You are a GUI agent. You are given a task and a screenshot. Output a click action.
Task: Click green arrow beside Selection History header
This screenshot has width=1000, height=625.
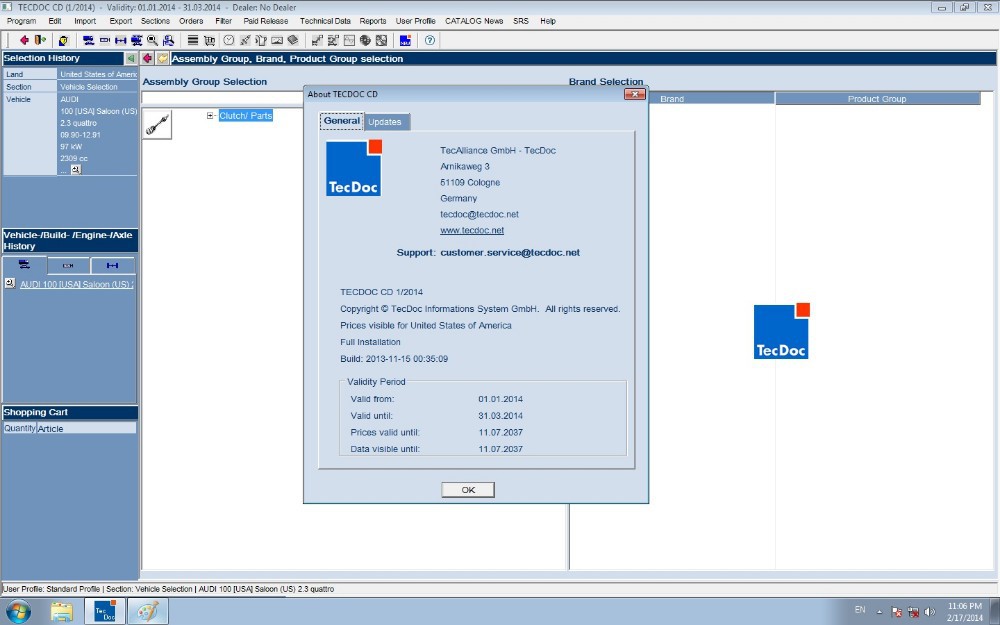click(131, 58)
